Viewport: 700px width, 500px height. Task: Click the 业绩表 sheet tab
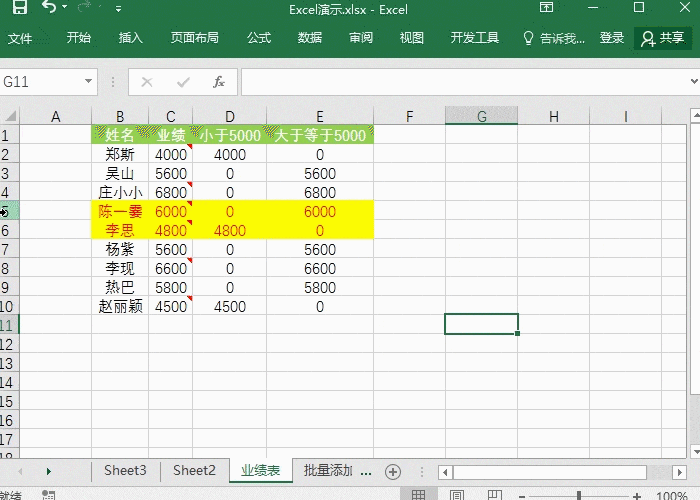[261, 471]
